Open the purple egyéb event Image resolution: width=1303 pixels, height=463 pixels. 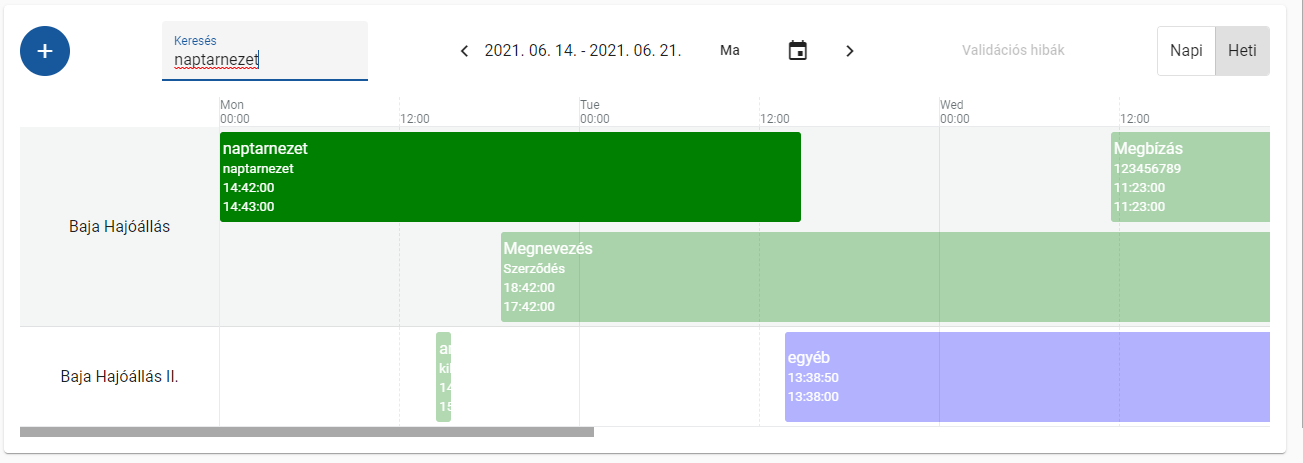tap(1027, 377)
